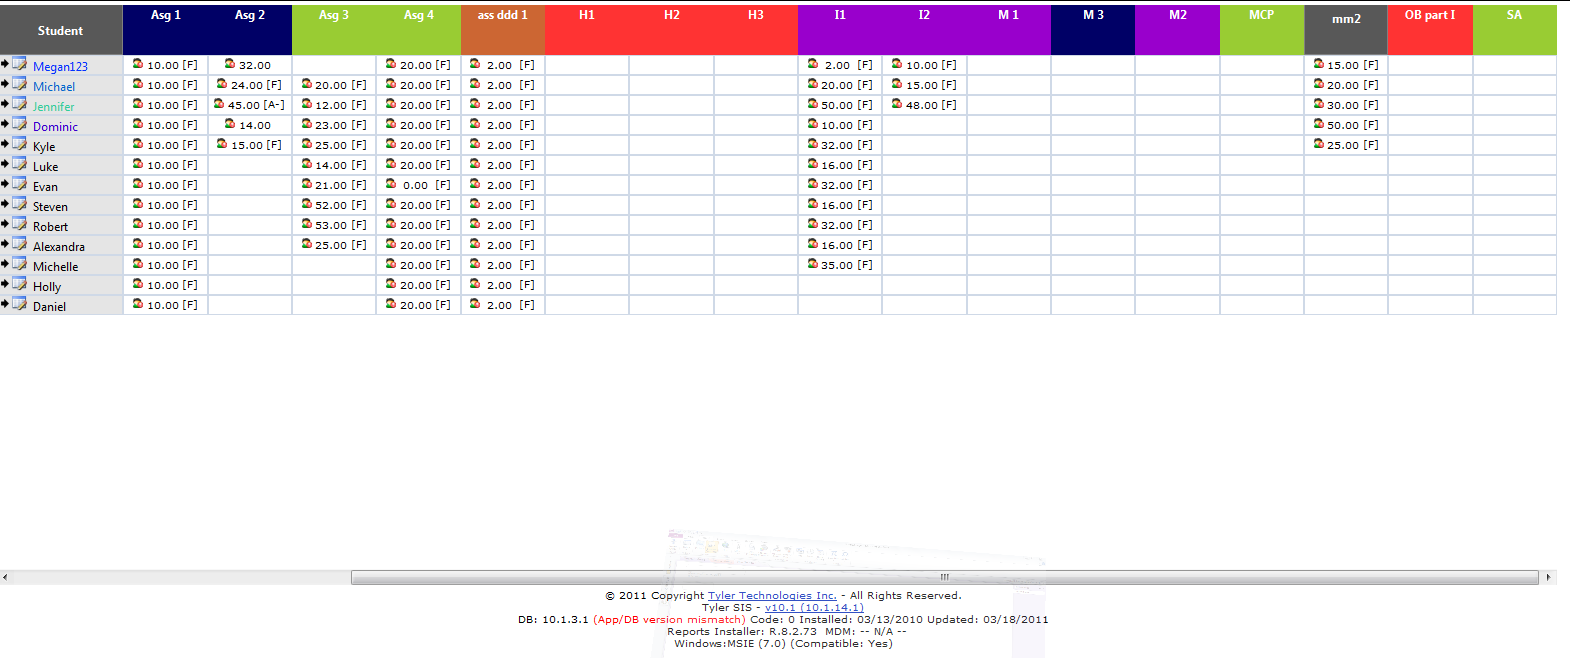Click the score icon next to Dominic's 50.00 mm2 score

click(x=1319, y=123)
